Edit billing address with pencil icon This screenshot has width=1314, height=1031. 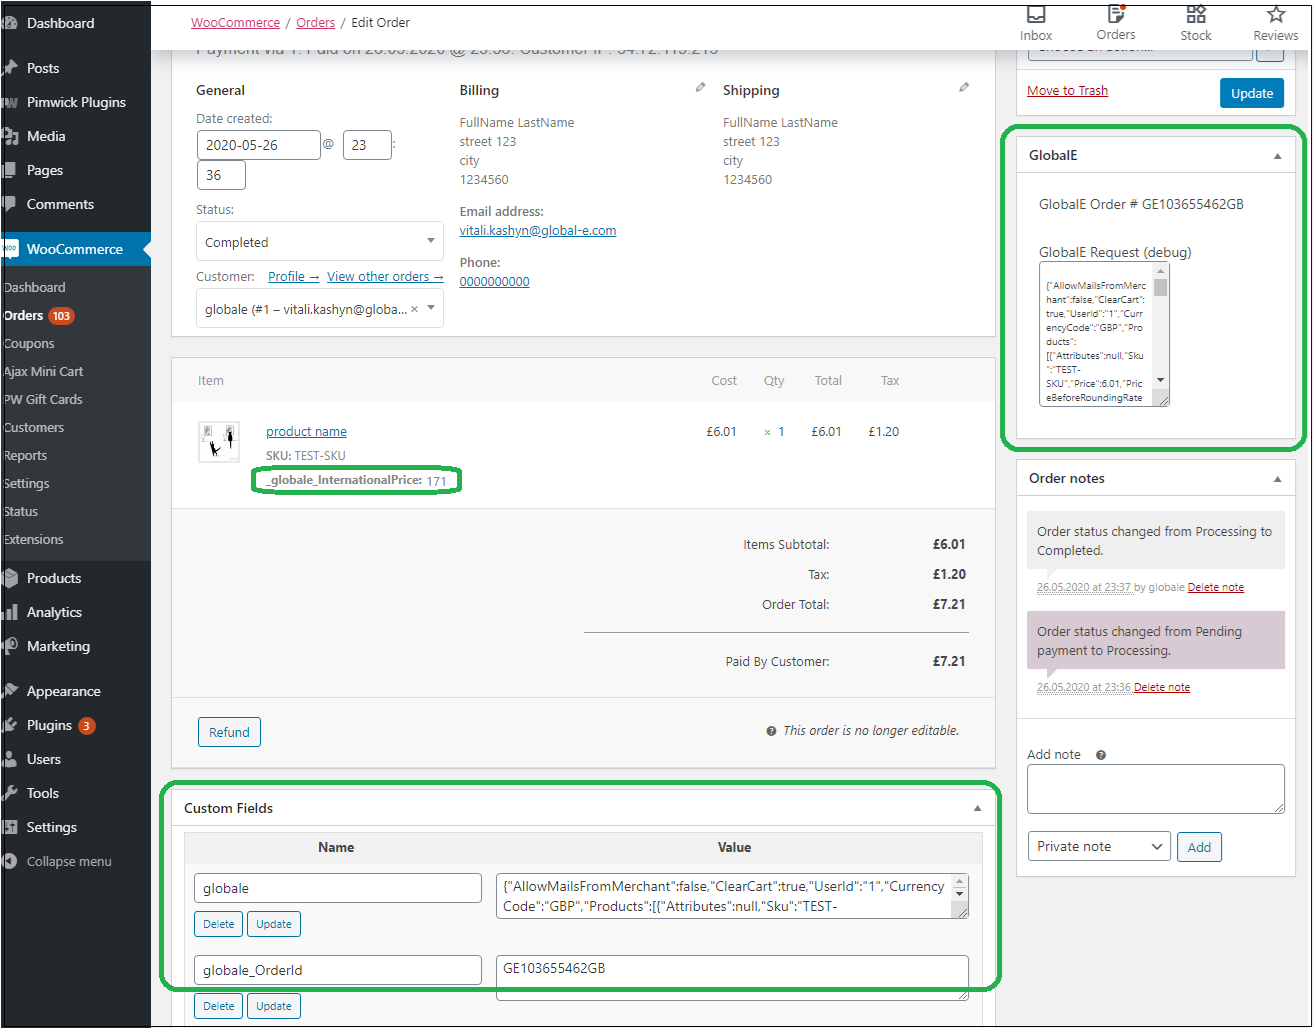(x=700, y=88)
